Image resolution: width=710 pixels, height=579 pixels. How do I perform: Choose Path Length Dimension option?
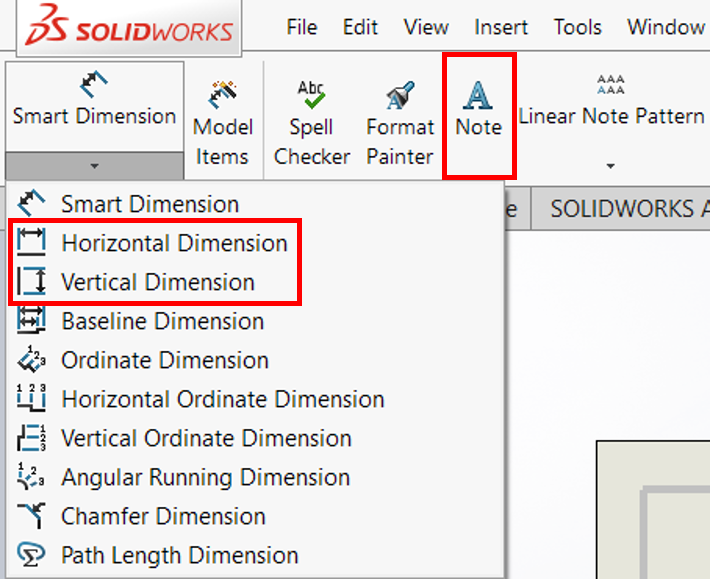pos(255,555)
